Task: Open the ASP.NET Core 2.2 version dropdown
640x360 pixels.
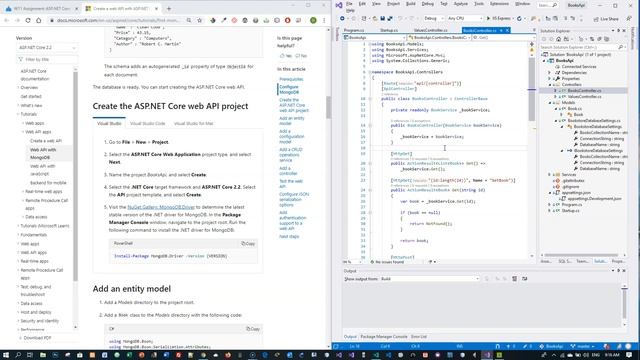Action: 47,48
